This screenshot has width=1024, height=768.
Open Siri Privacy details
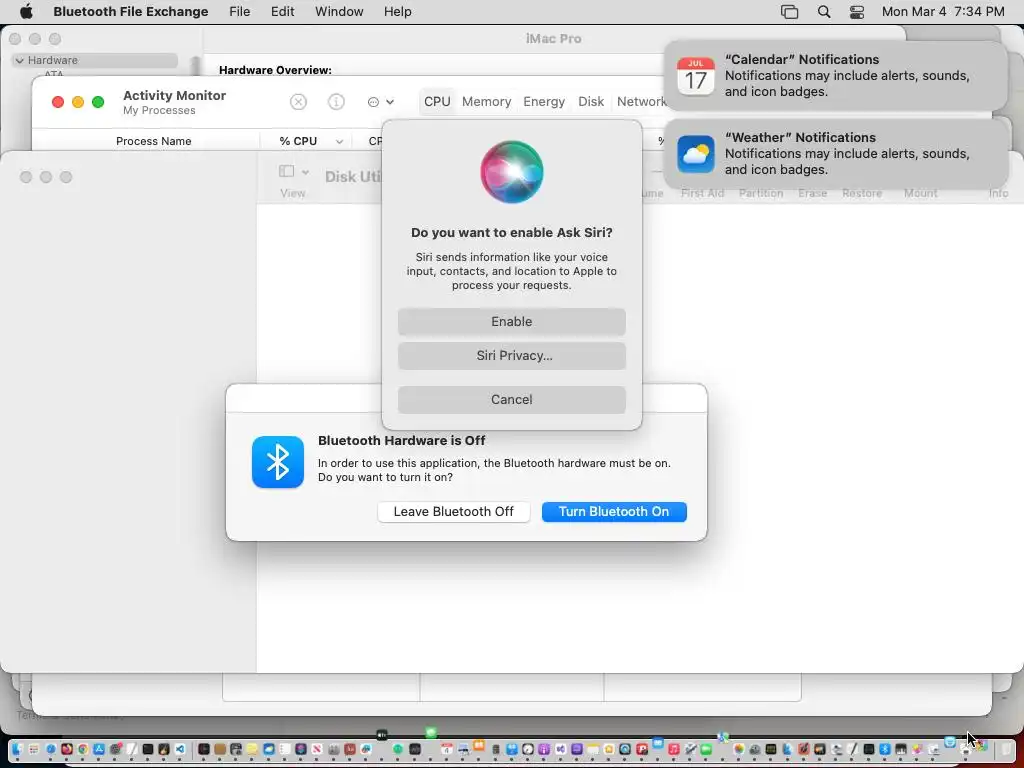(511, 355)
